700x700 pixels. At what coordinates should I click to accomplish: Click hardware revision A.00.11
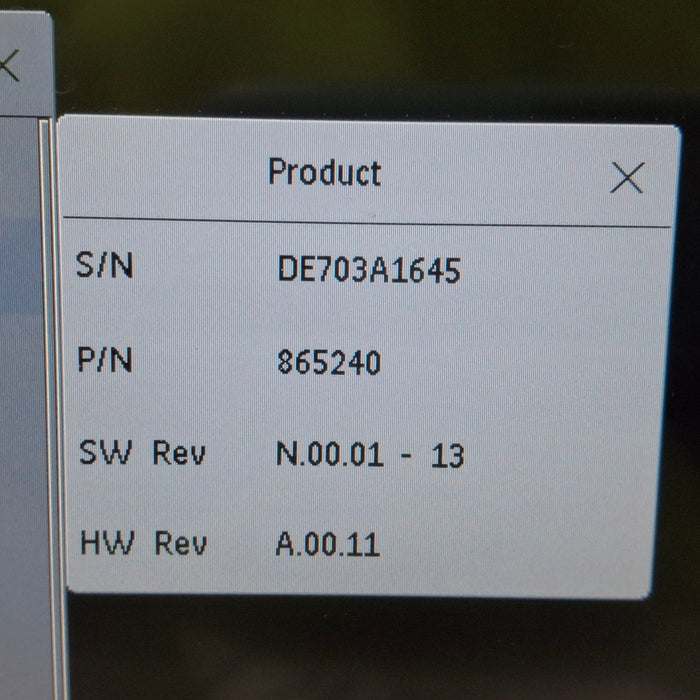pyautogui.click(x=327, y=546)
